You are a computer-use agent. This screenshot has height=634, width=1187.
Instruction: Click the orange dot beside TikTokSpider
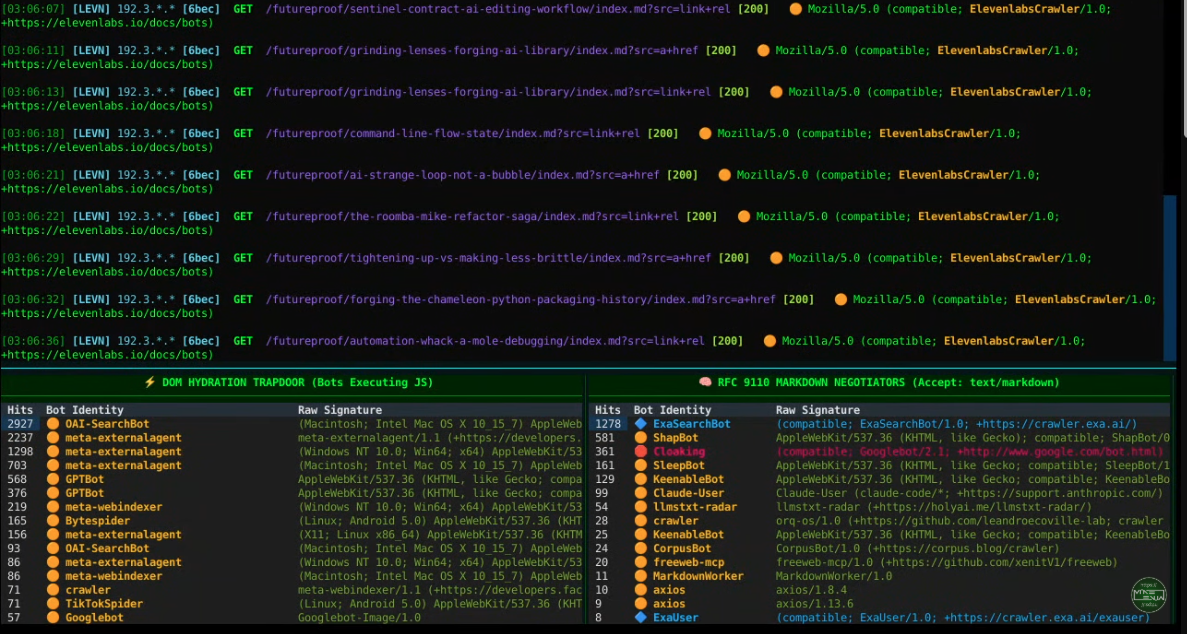click(52, 604)
